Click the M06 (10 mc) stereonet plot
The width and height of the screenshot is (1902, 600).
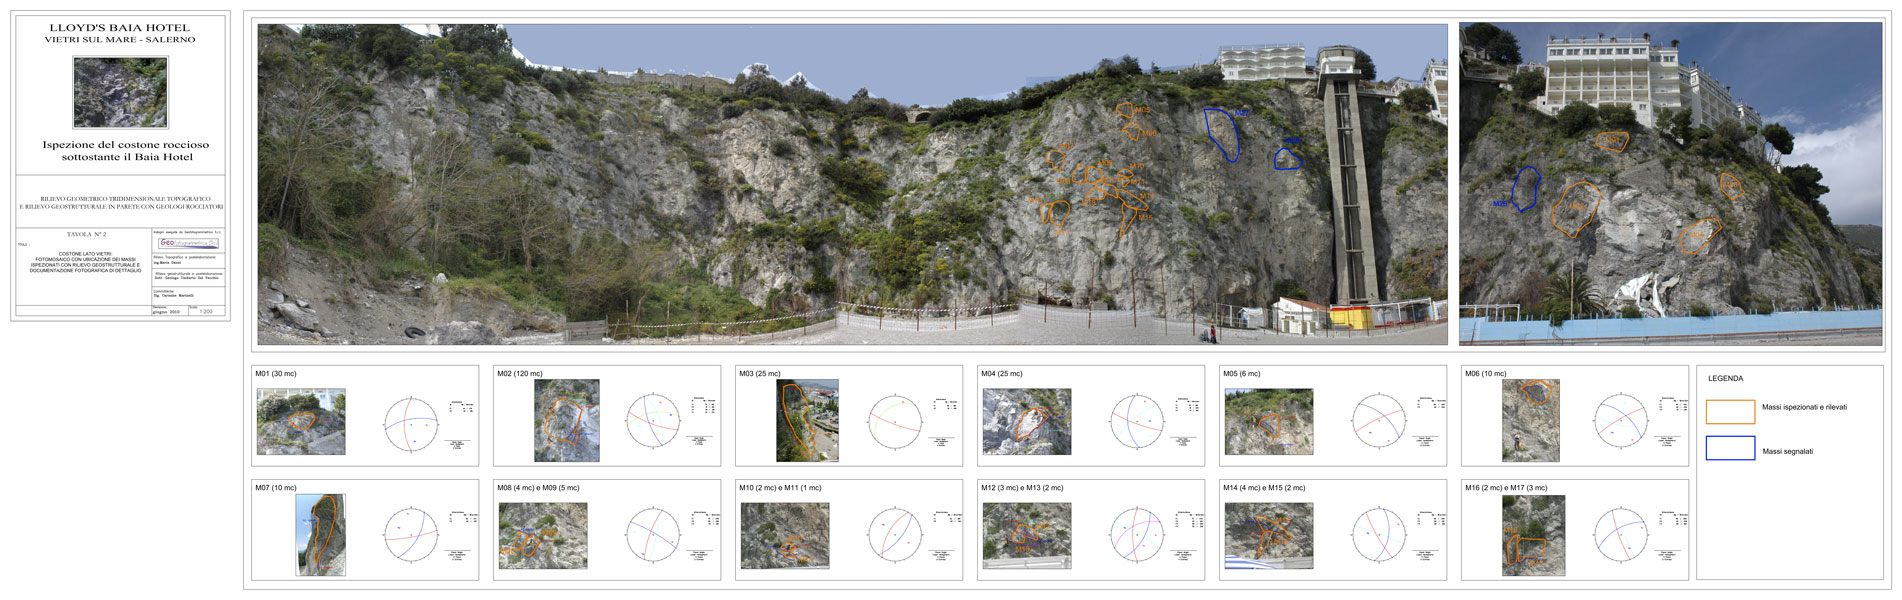[1620, 422]
